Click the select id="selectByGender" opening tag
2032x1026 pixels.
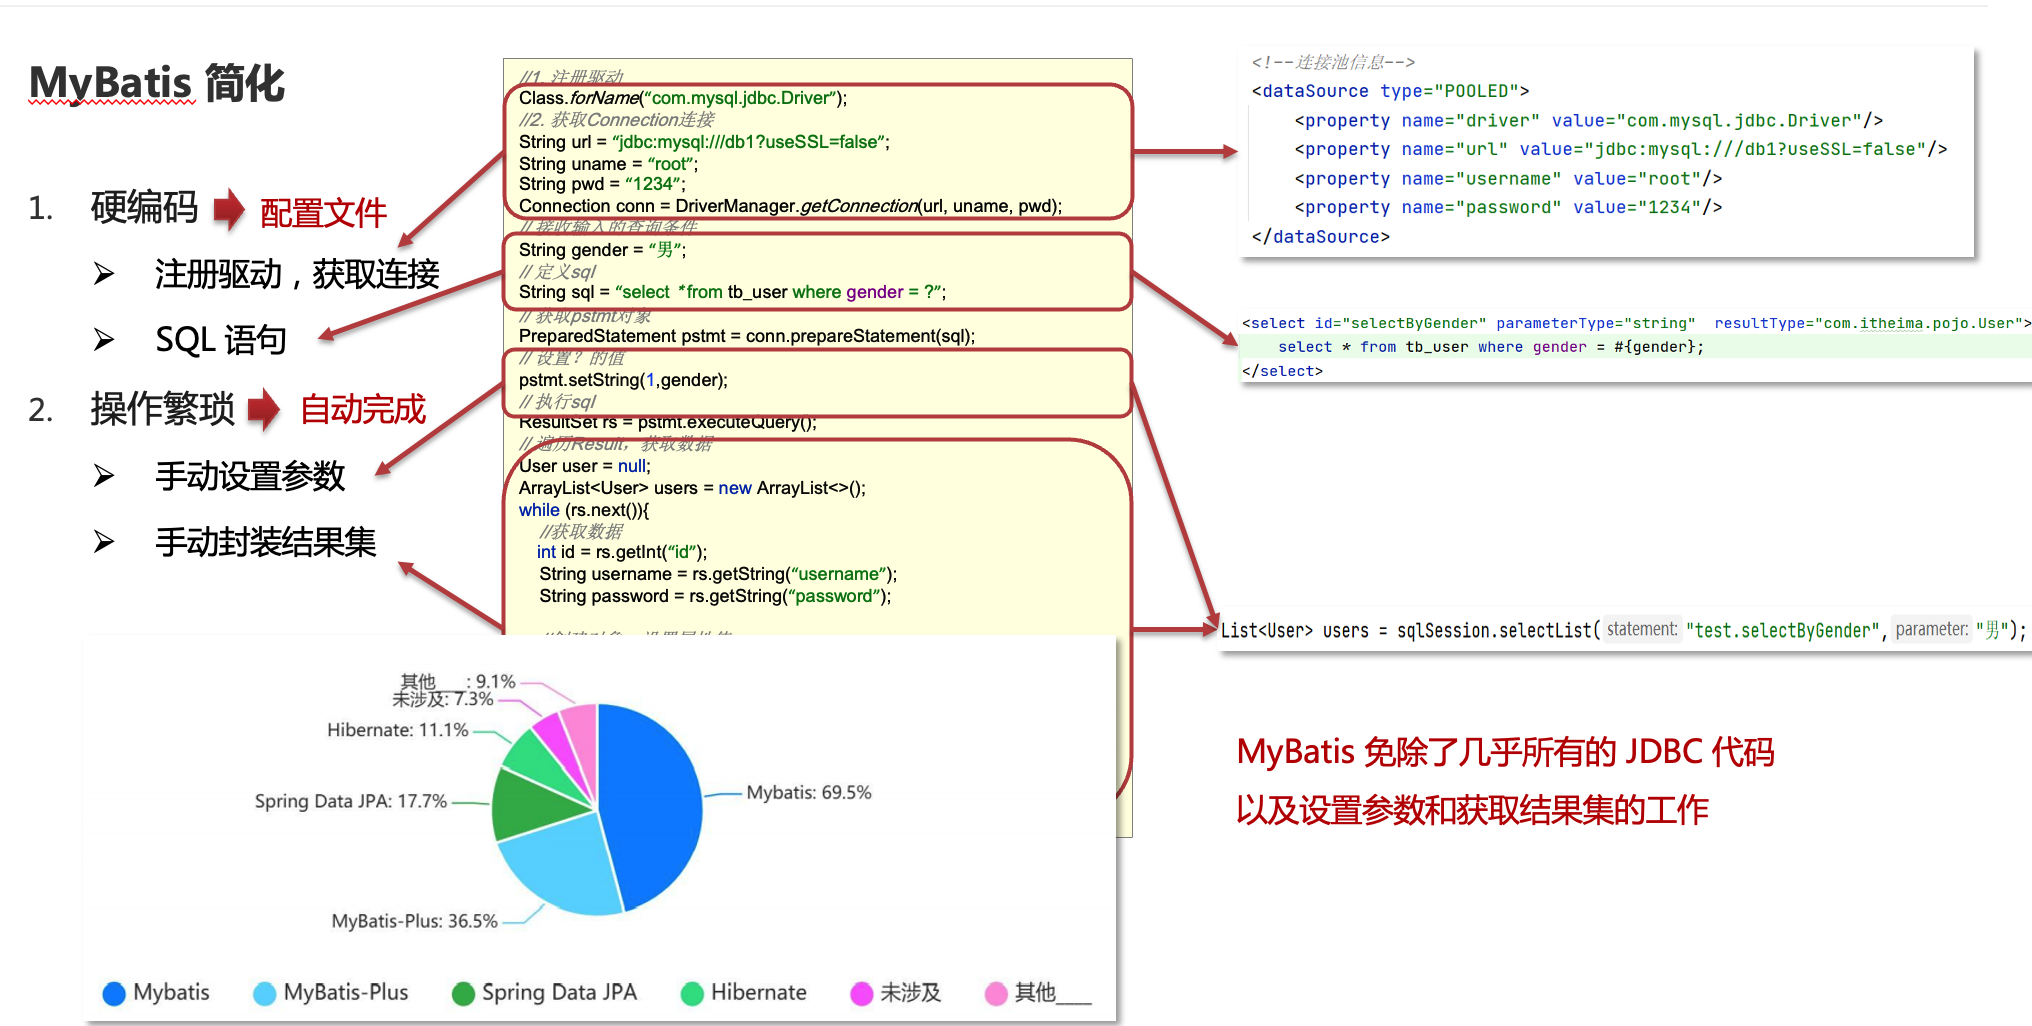(x=1636, y=323)
